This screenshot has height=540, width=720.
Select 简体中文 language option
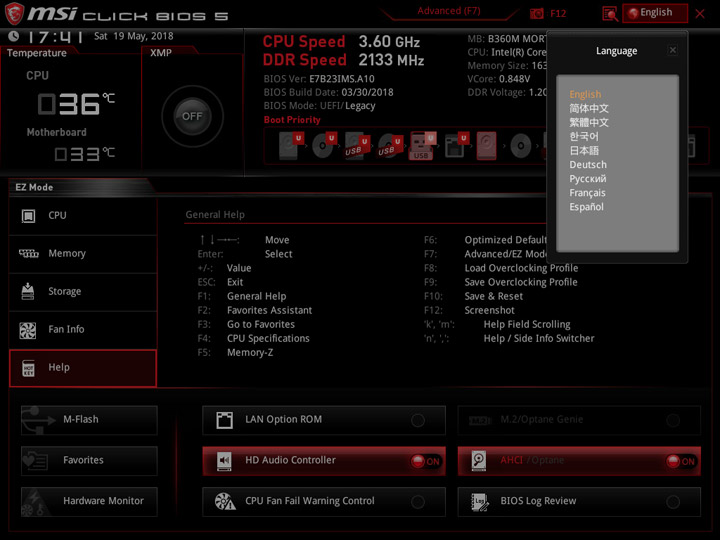pyautogui.click(x=589, y=108)
